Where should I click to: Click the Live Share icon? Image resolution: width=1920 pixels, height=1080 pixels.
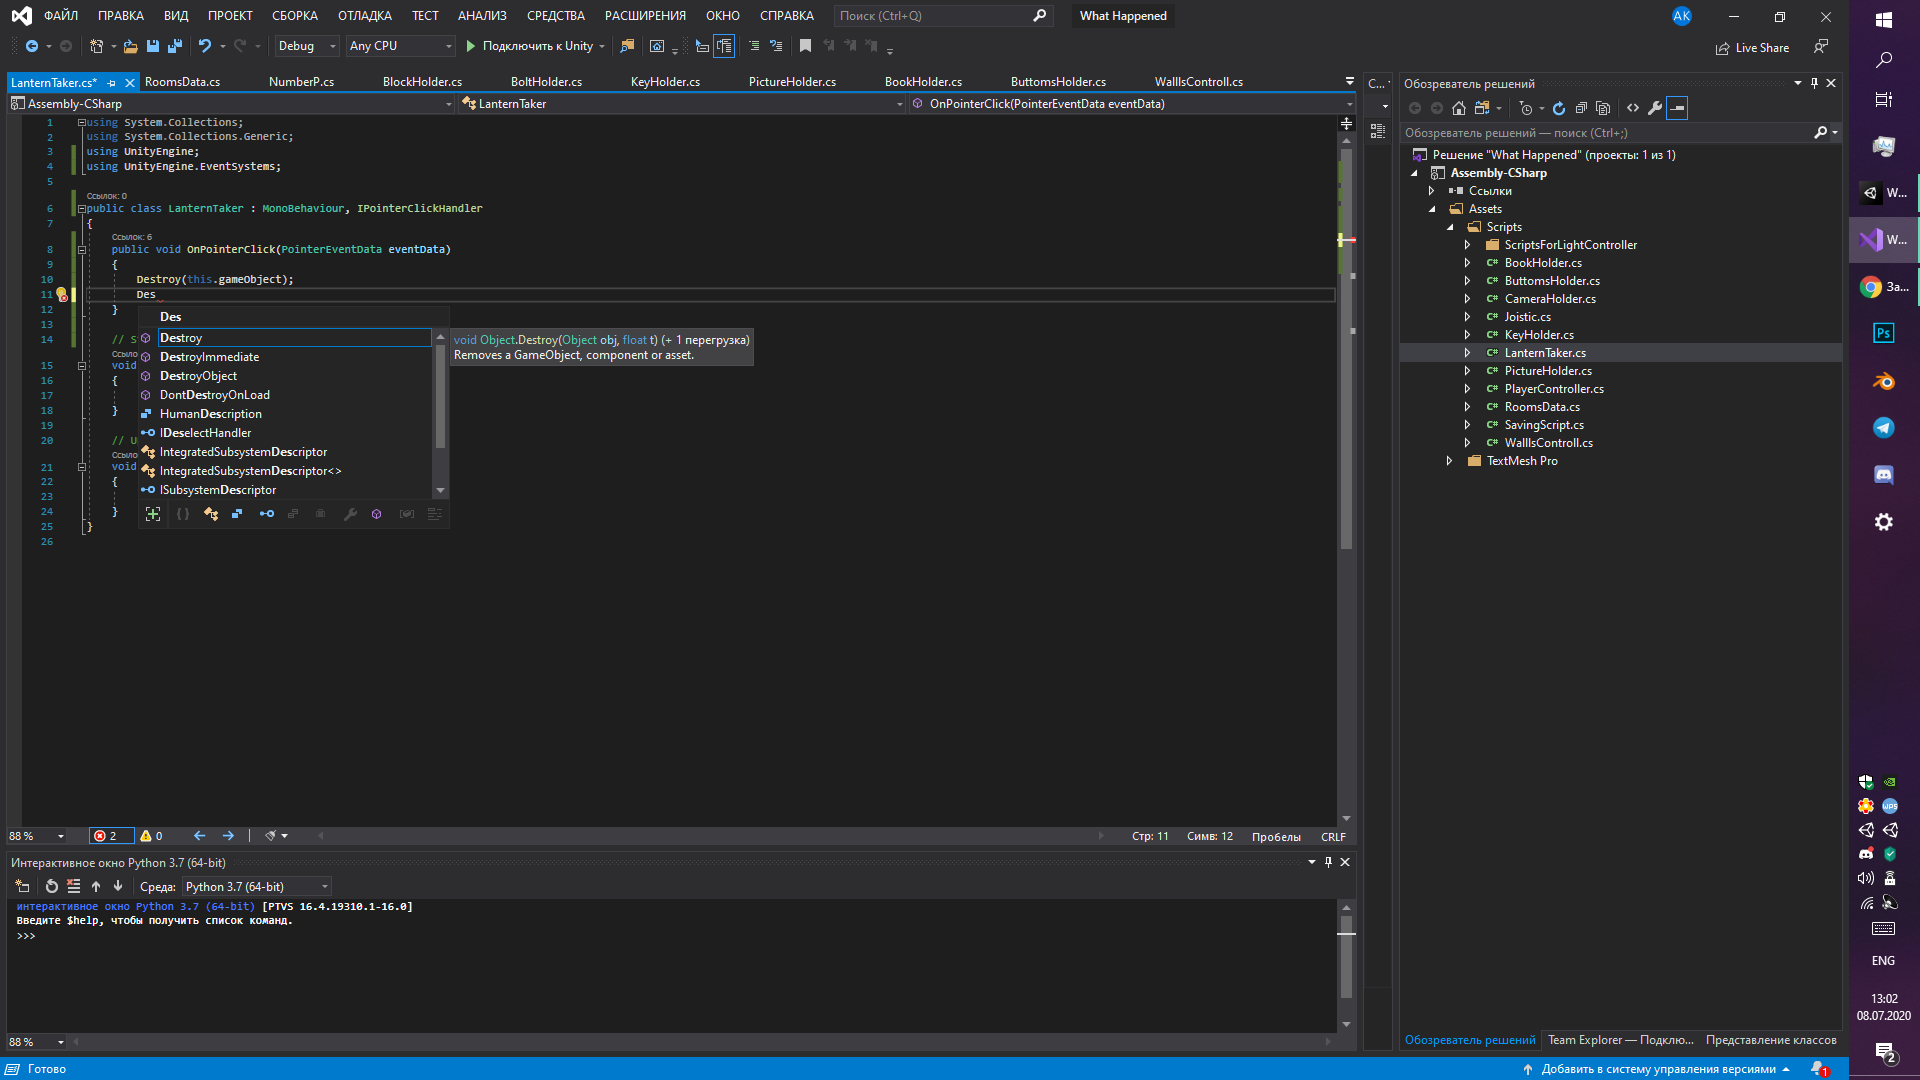click(x=1752, y=48)
